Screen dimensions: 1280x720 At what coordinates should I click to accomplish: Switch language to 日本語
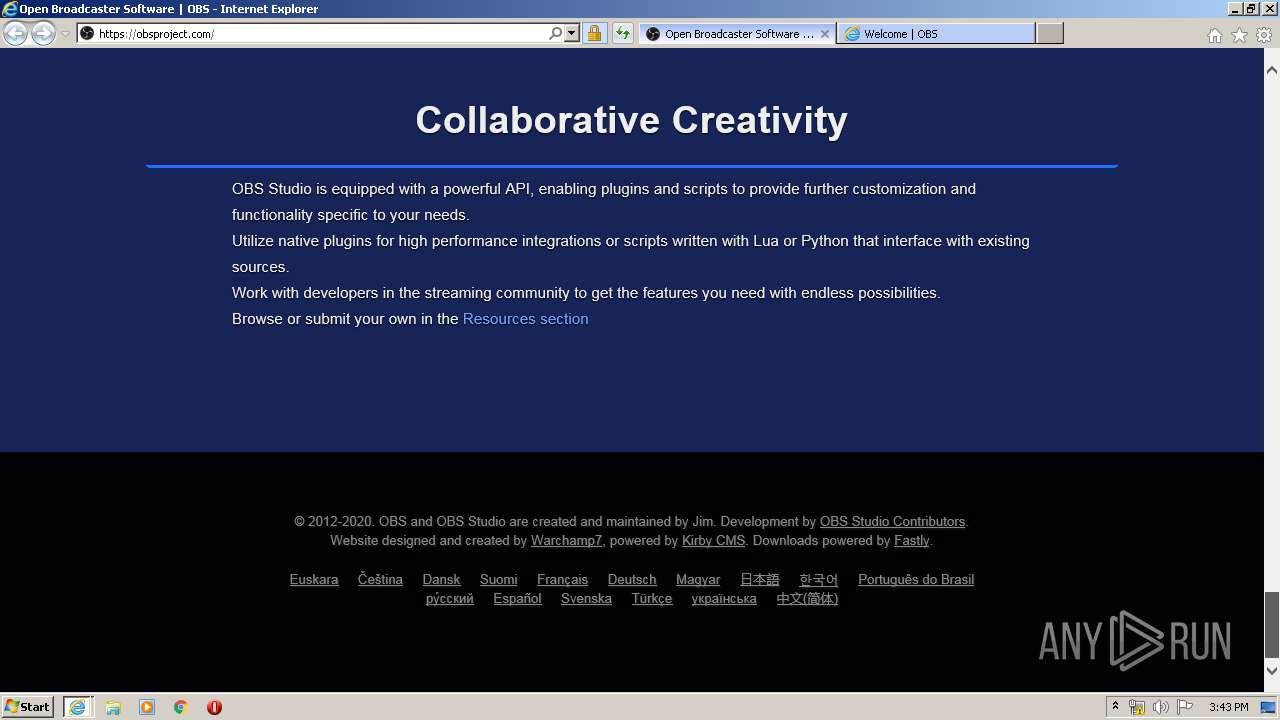(x=759, y=580)
